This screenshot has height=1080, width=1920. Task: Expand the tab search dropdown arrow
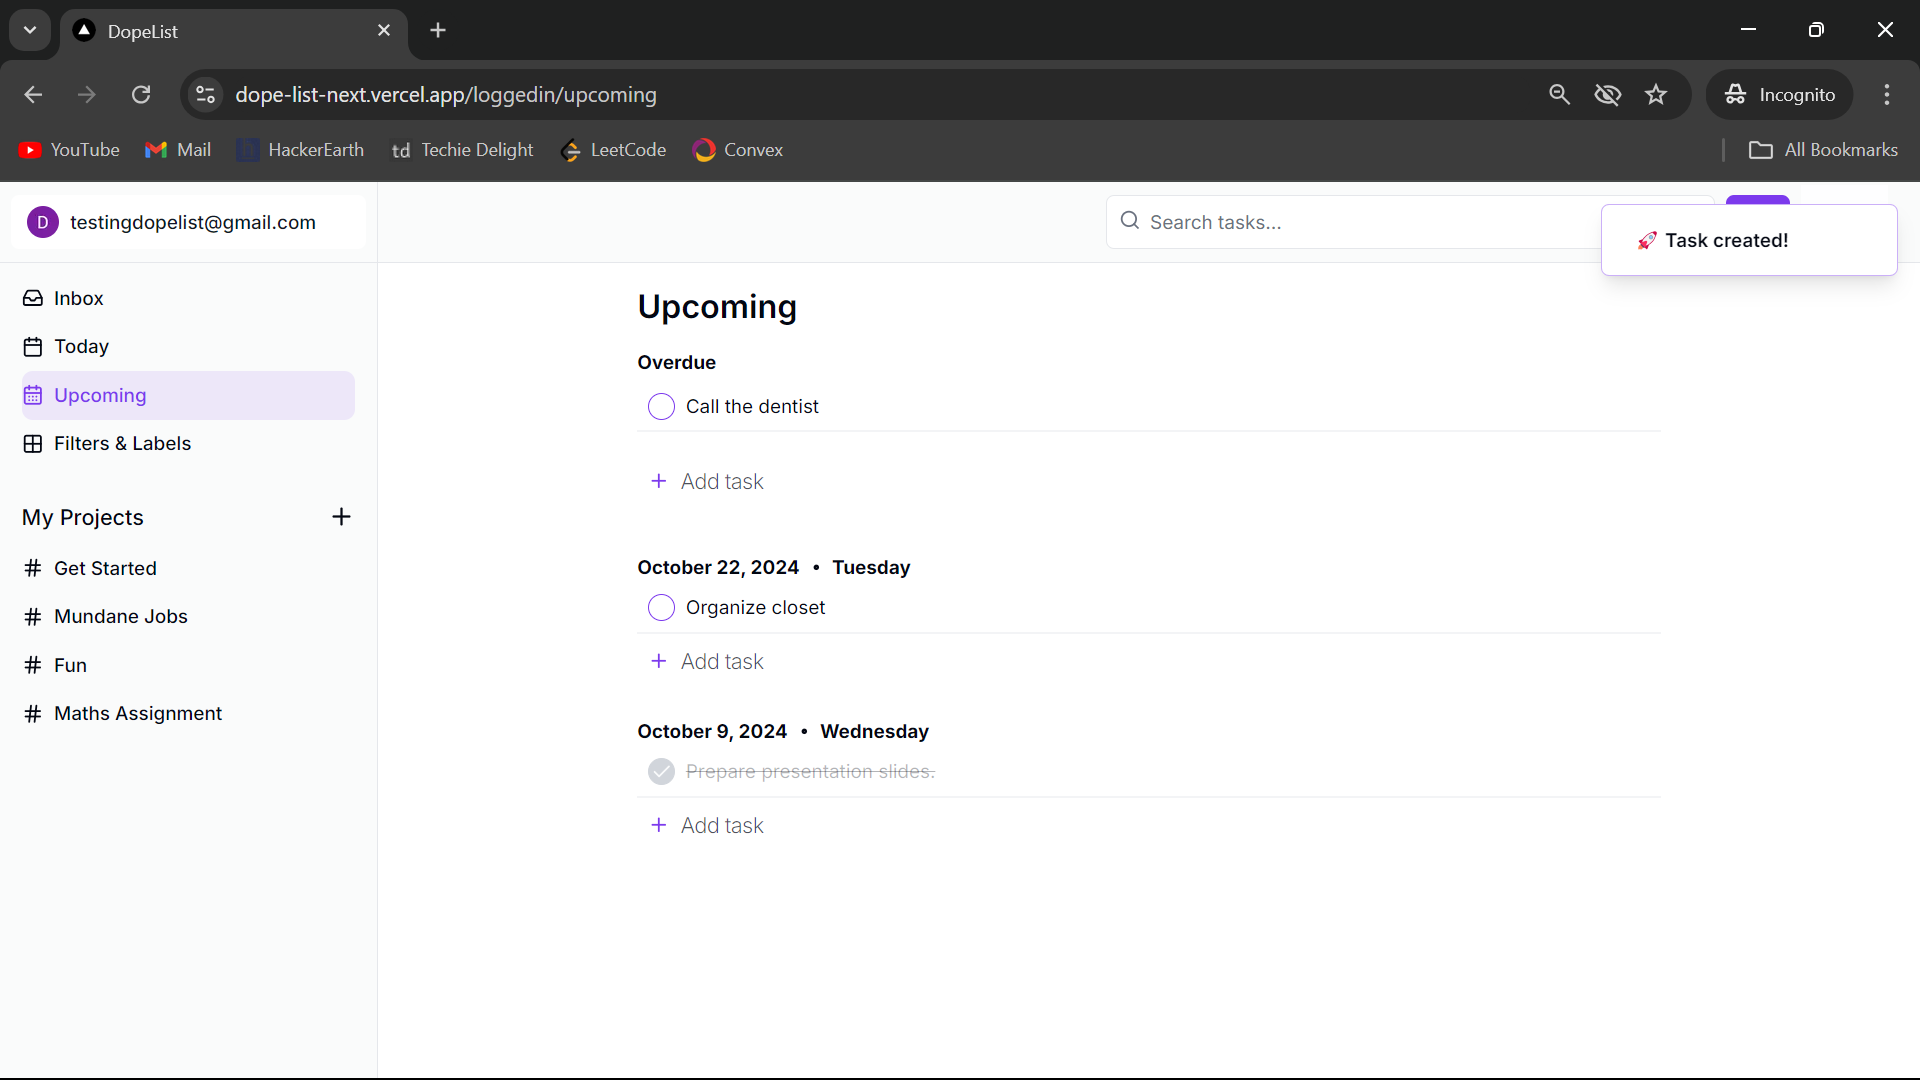tap(30, 30)
